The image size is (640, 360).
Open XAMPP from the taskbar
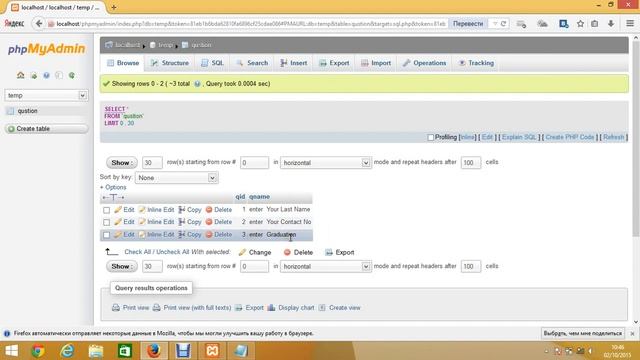point(212,351)
